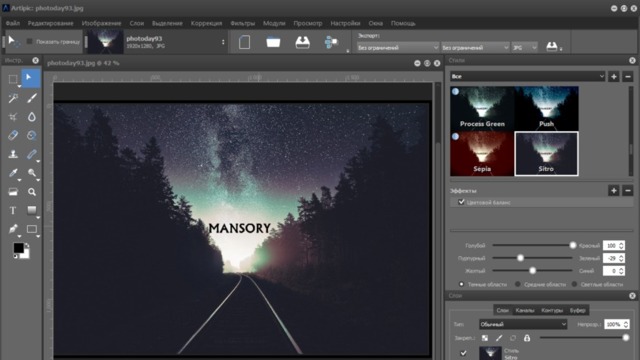Image resolution: width=640 pixels, height=360 pixels.
Task: Open photoday93 document switcher arrows
Action: [223, 42]
